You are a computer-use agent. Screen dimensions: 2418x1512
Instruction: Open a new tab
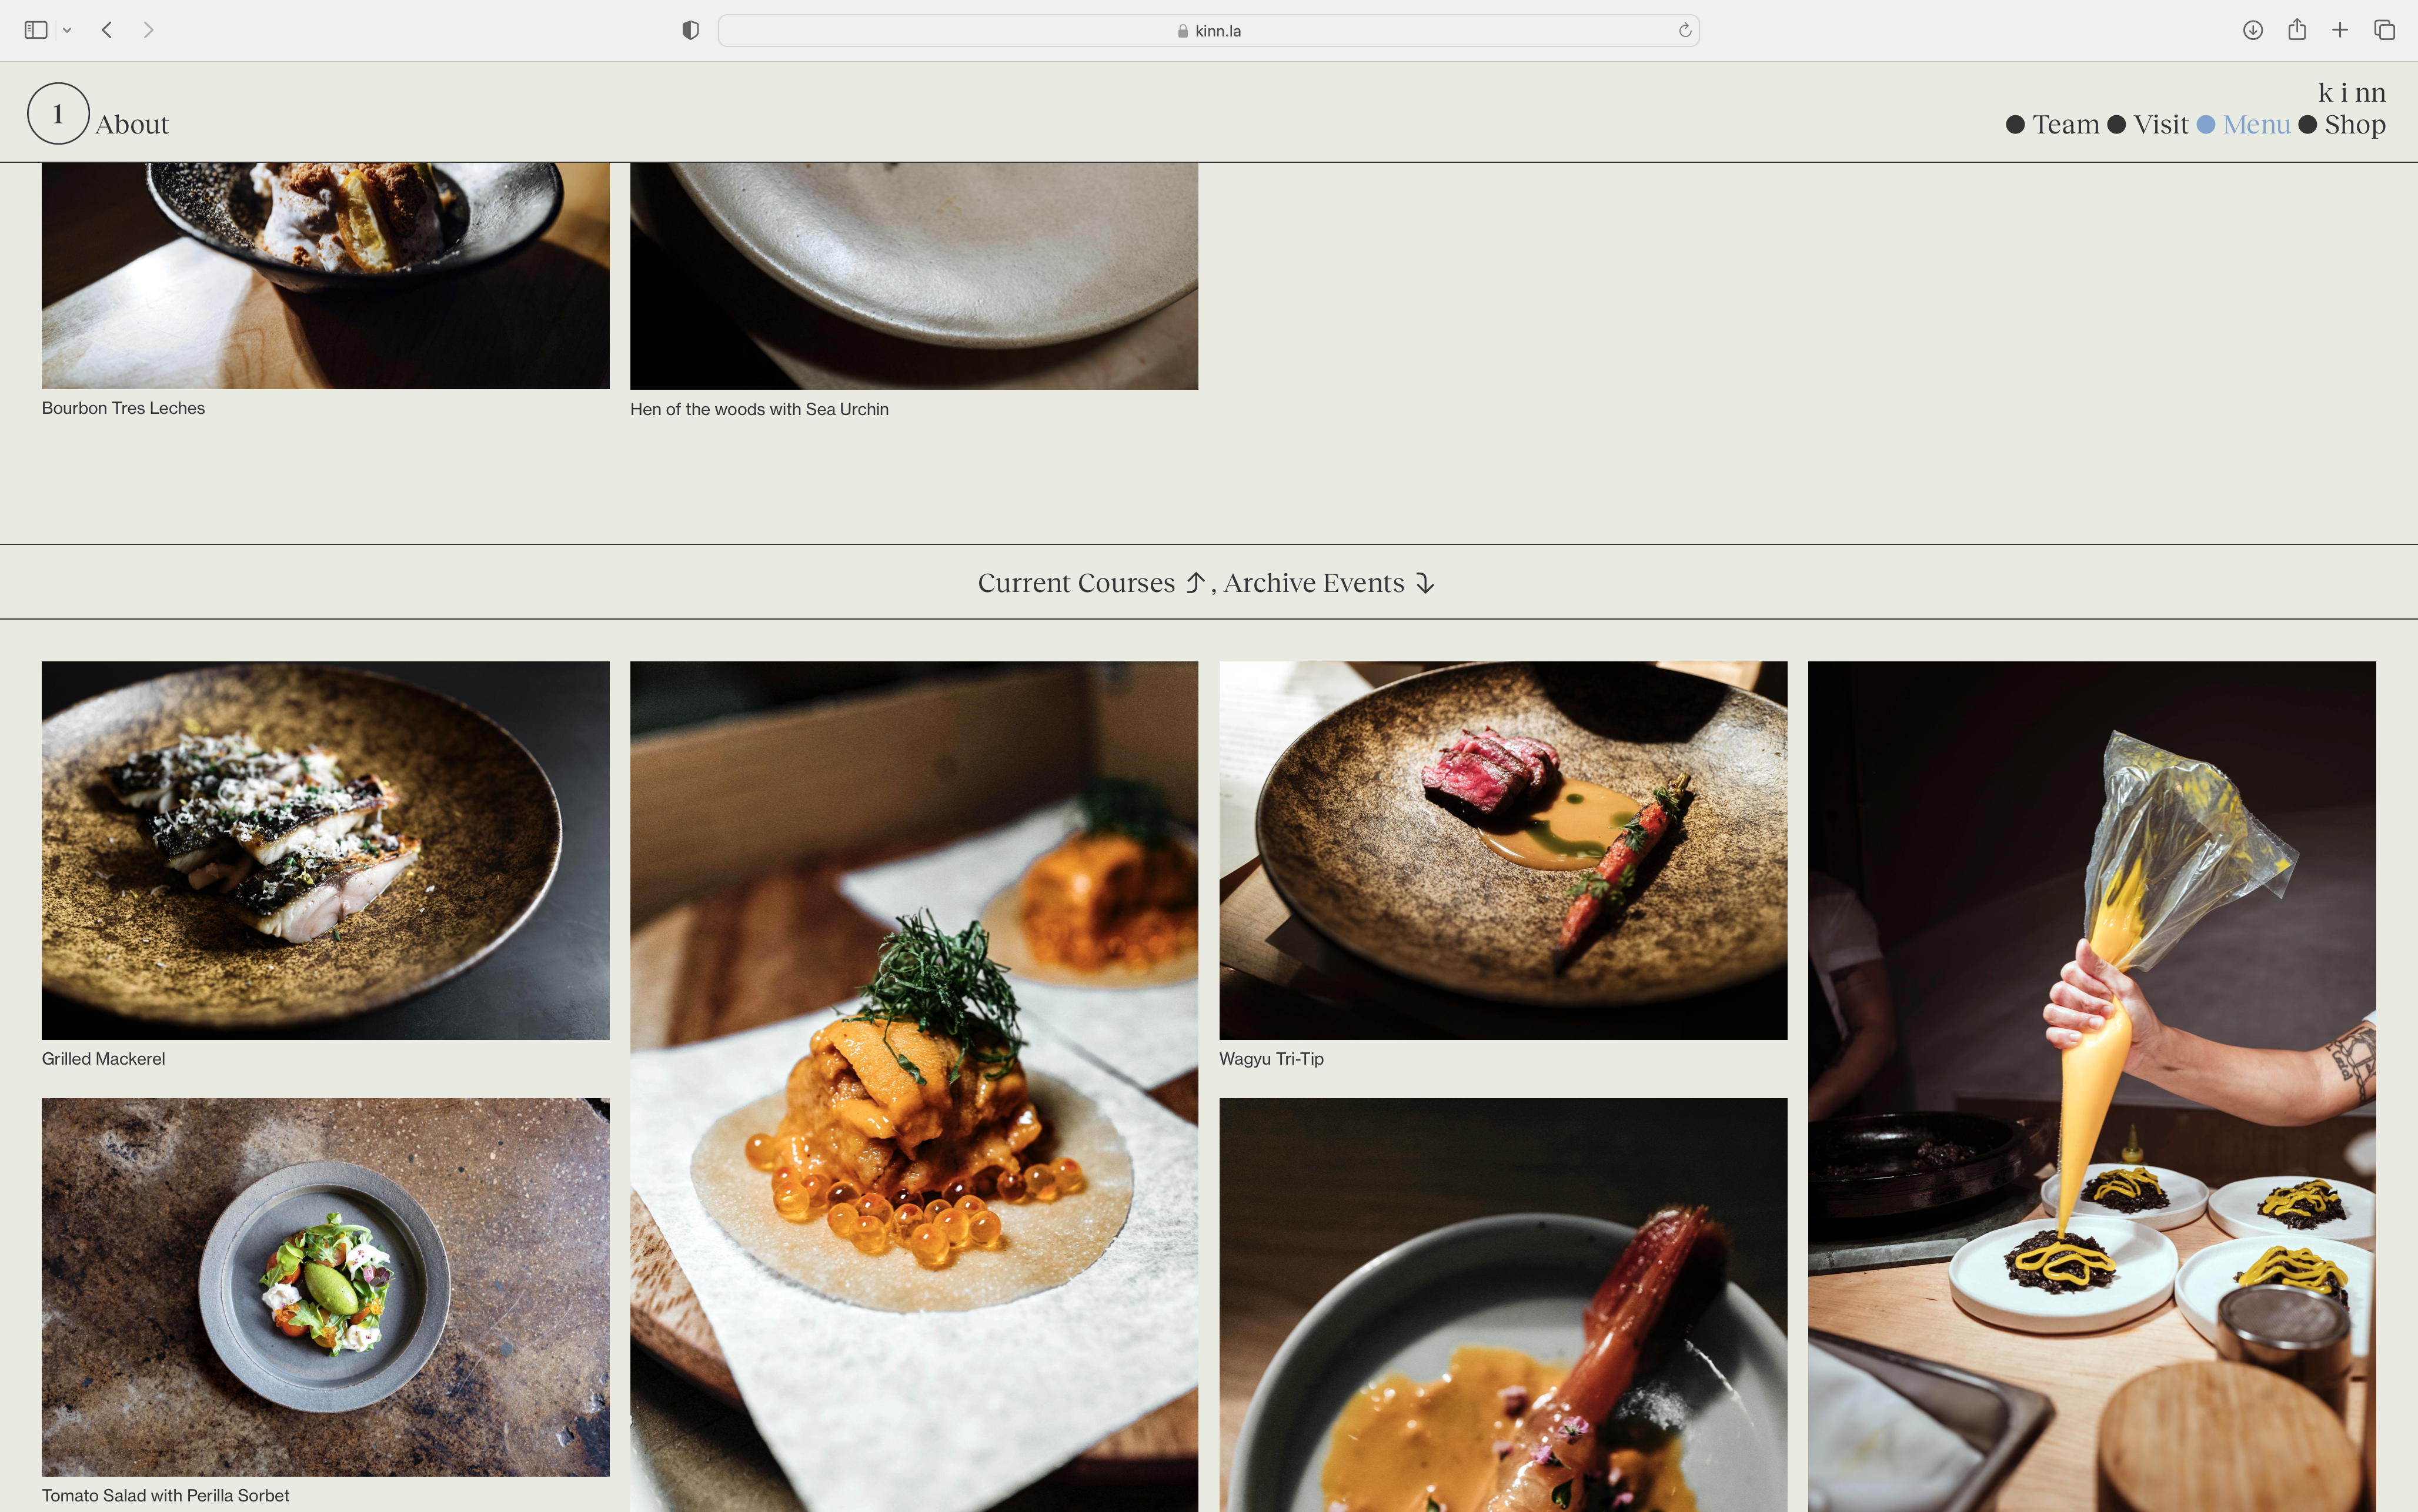[2340, 30]
